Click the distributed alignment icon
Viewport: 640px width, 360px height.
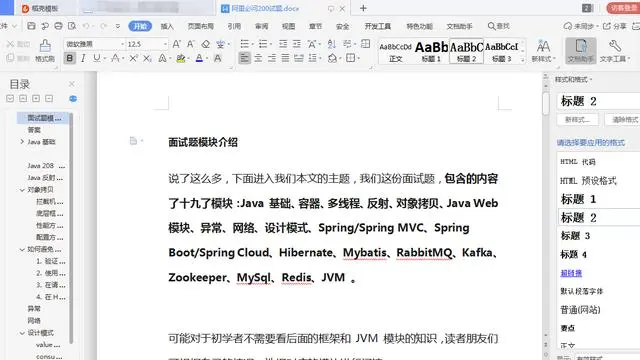coord(299,58)
